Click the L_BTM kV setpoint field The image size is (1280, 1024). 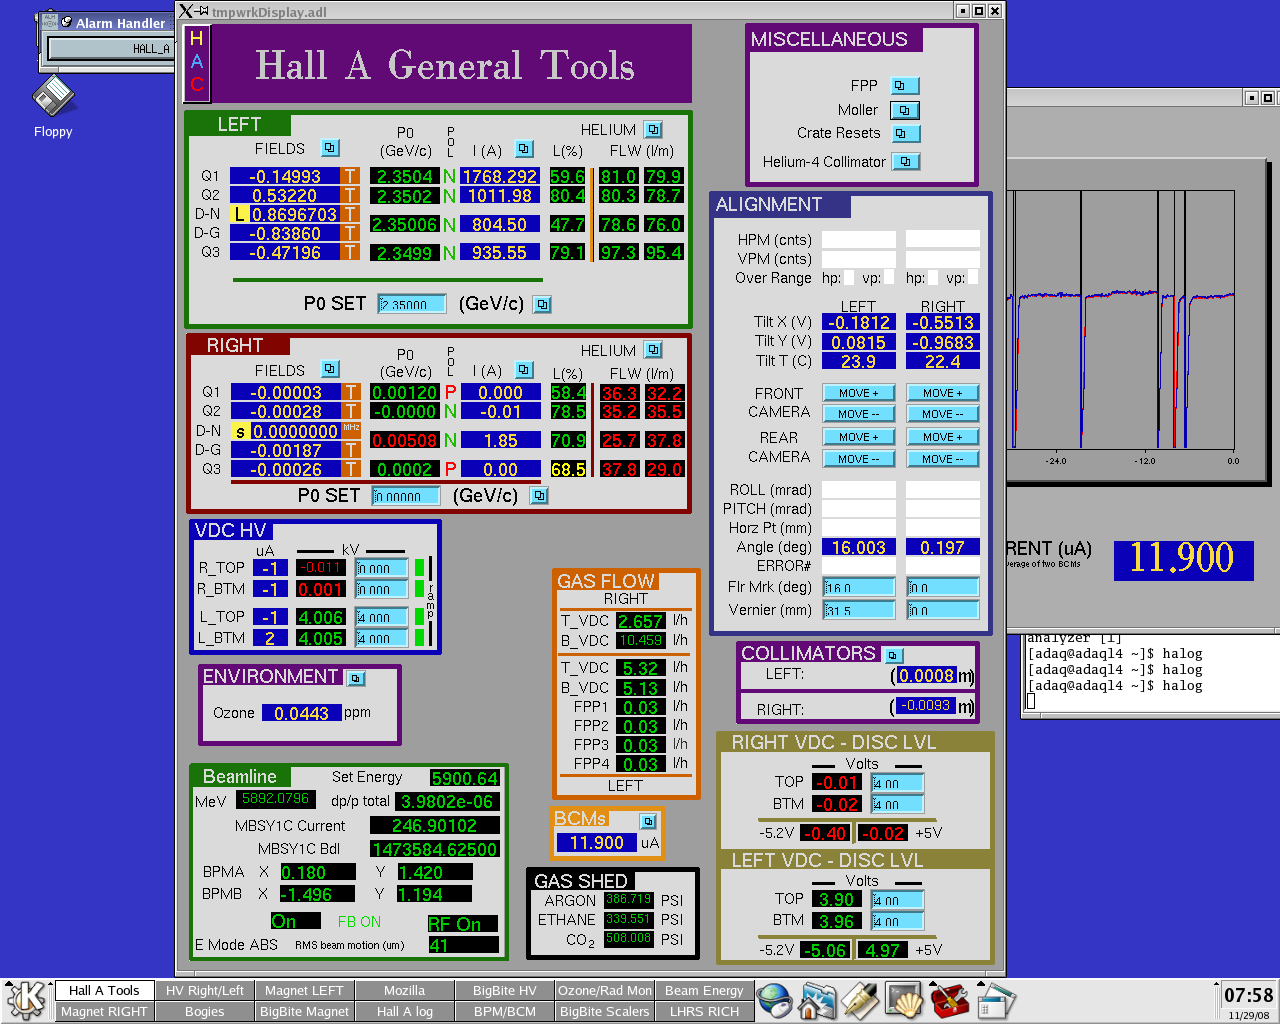coord(382,638)
